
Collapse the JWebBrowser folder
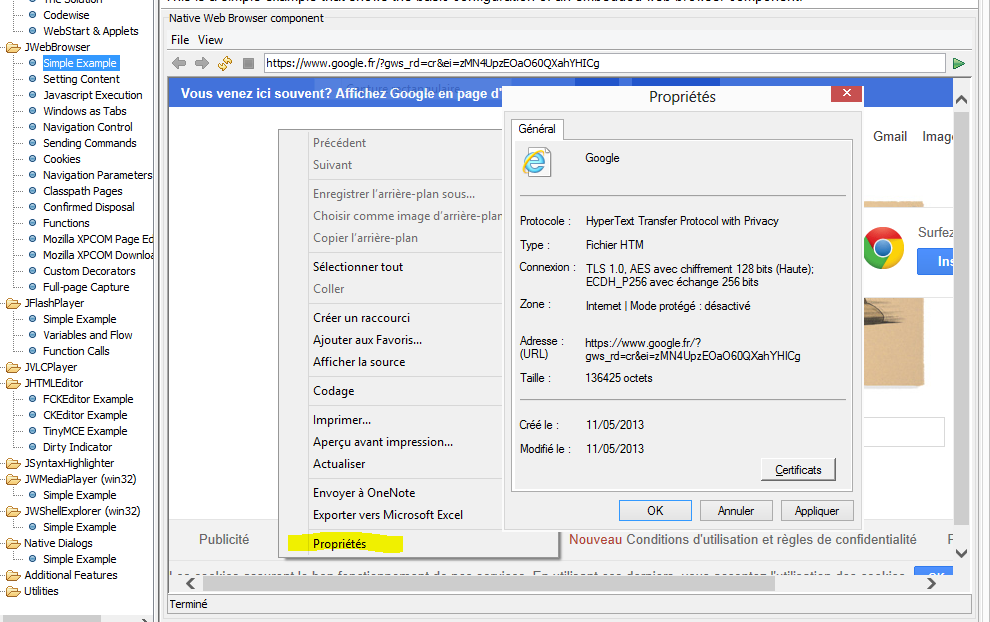coord(13,47)
